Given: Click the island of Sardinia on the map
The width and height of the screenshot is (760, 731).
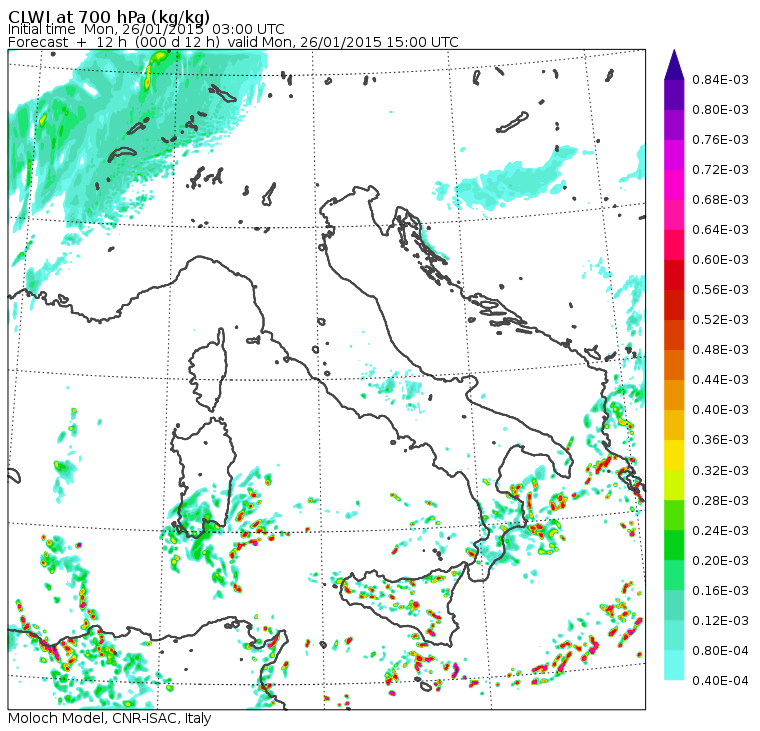Looking at the screenshot, I should tap(203, 477).
